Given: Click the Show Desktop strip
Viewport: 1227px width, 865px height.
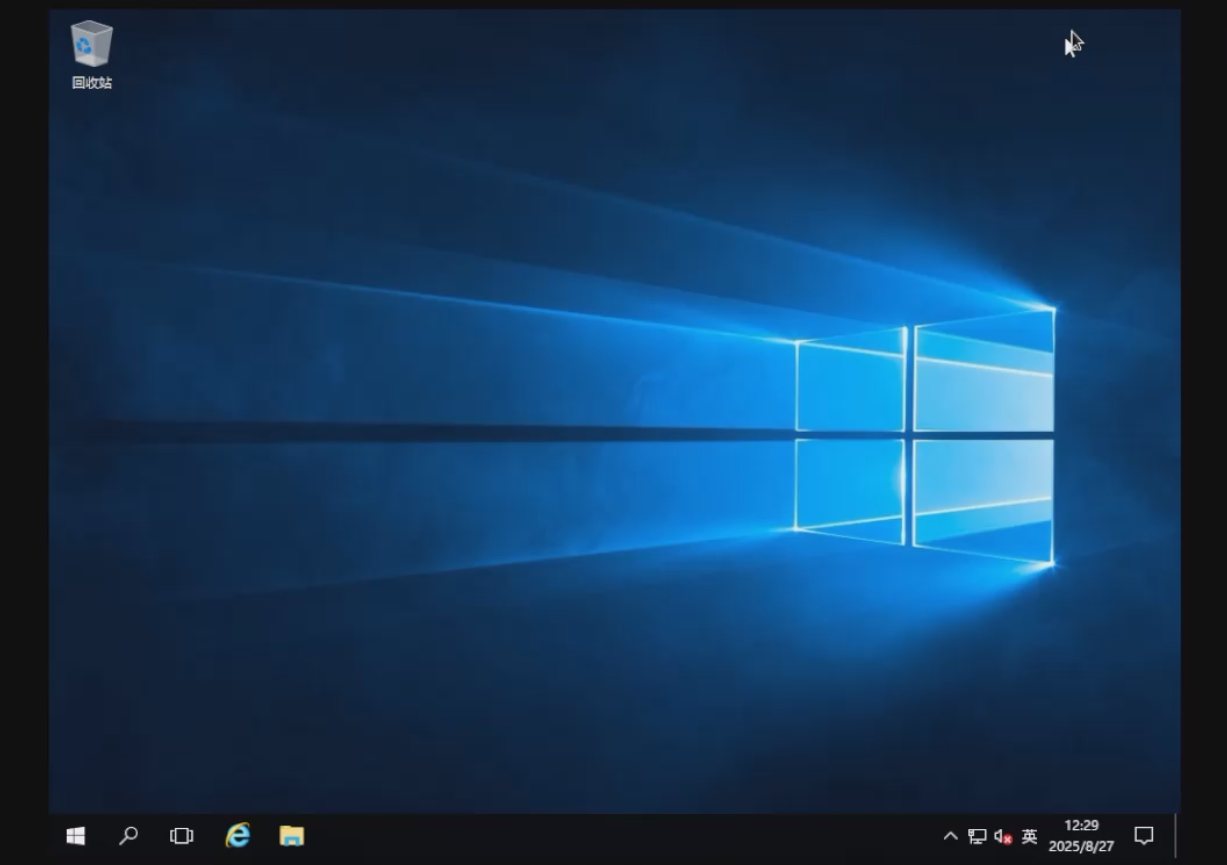Looking at the screenshot, I should click(x=1177, y=836).
